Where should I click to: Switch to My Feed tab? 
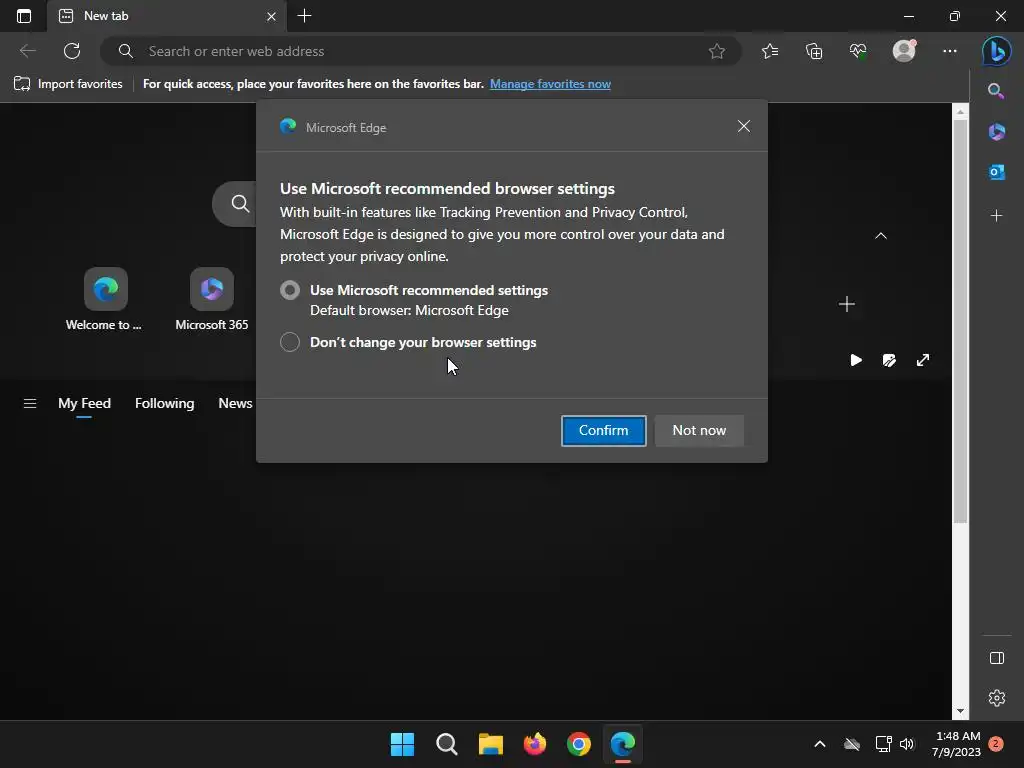[x=84, y=404]
